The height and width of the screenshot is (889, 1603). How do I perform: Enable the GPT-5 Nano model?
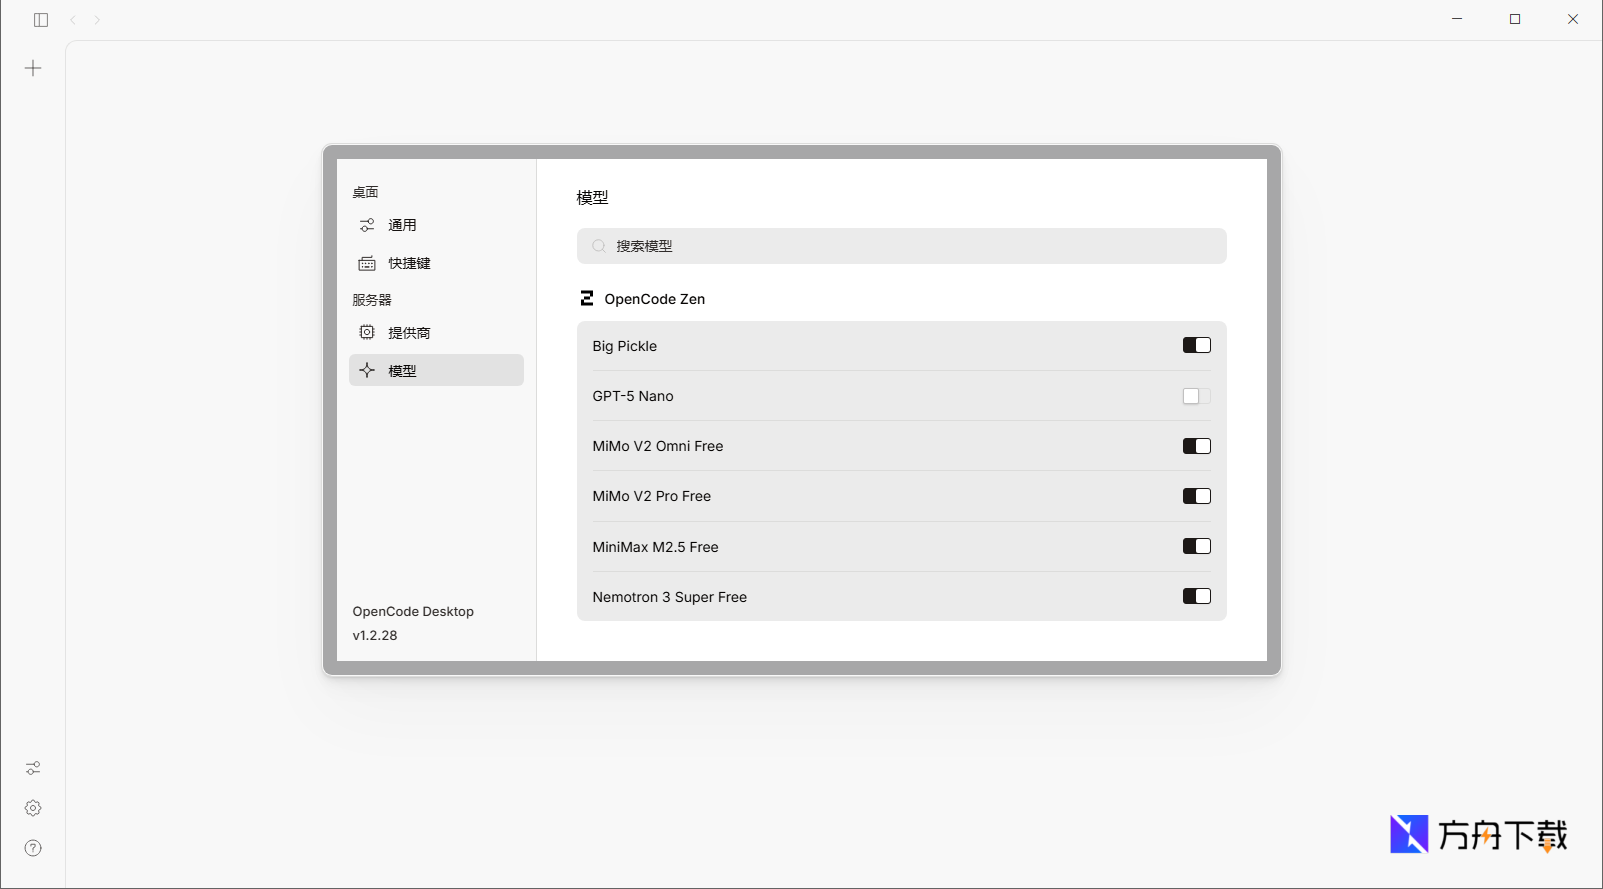click(1197, 396)
